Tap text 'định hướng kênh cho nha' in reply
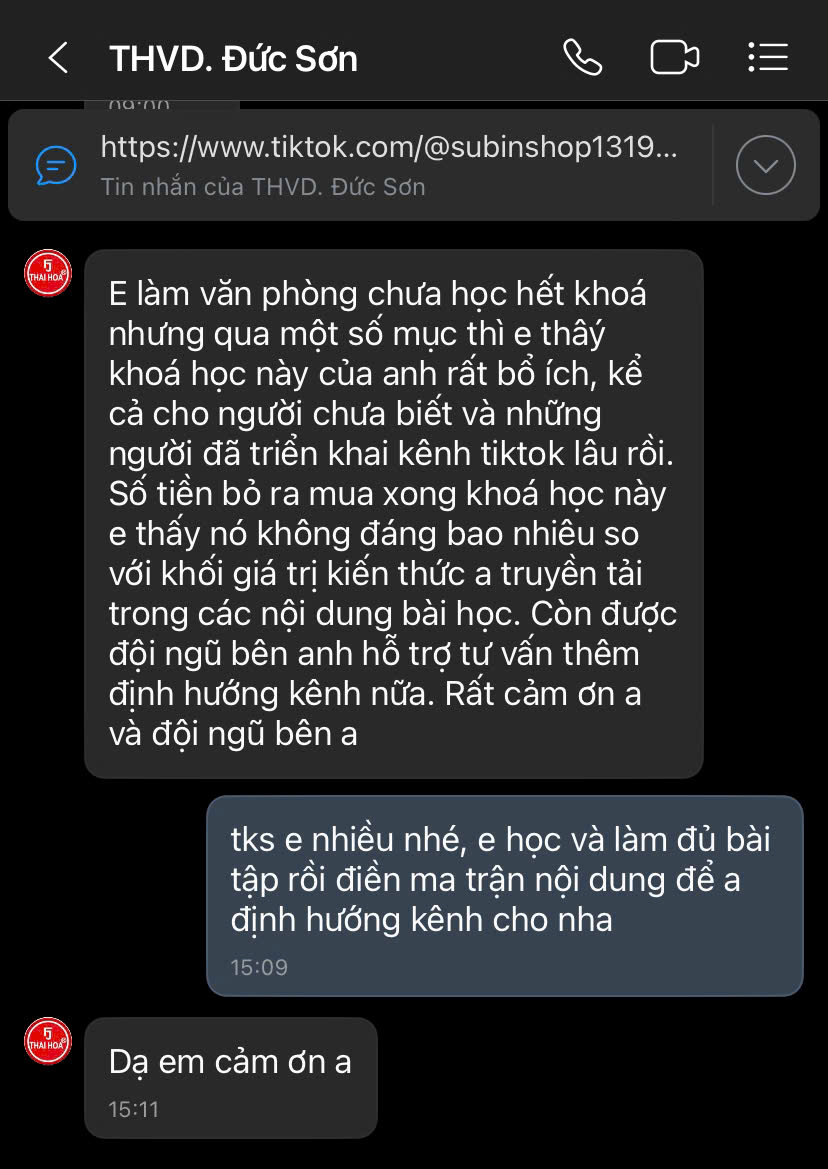828x1169 pixels. click(421, 920)
